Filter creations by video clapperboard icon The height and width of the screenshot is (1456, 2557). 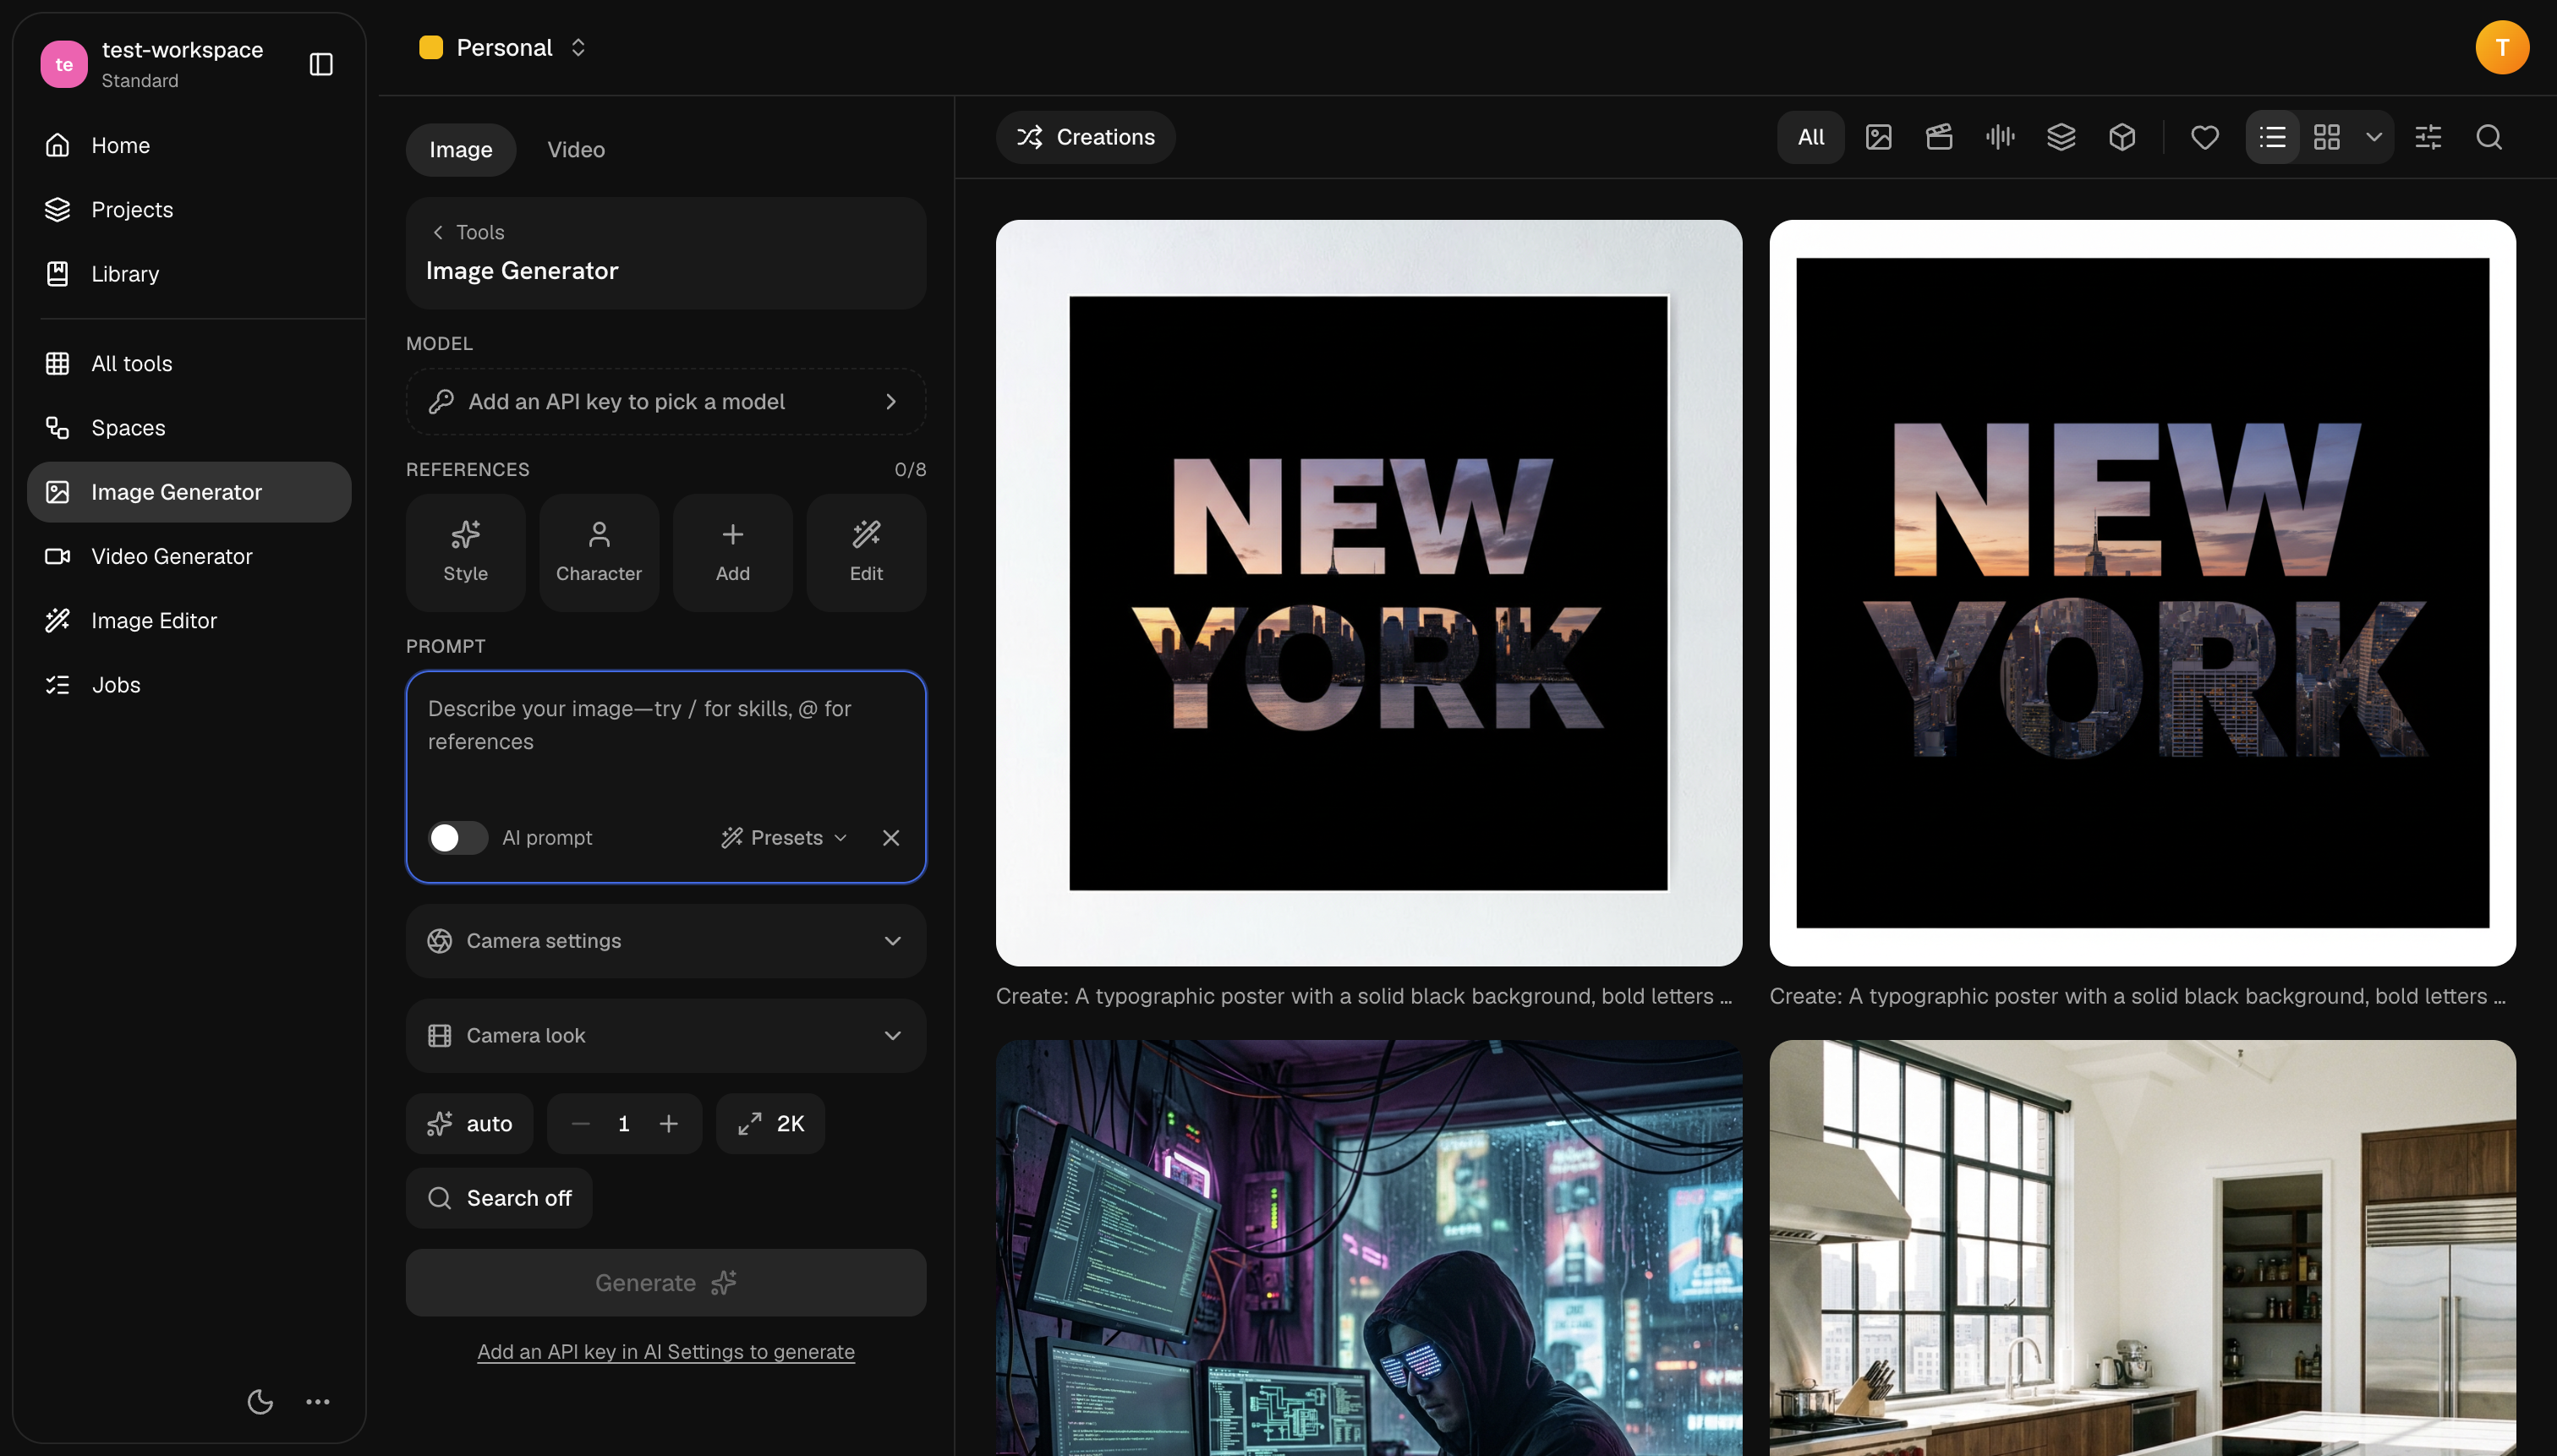(x=1939, y=137)
